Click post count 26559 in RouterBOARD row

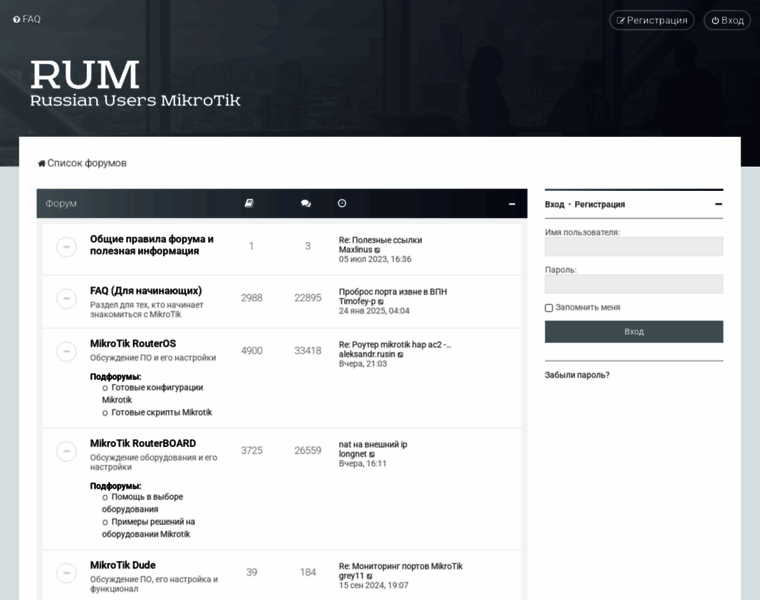click(x=308, y=451)
